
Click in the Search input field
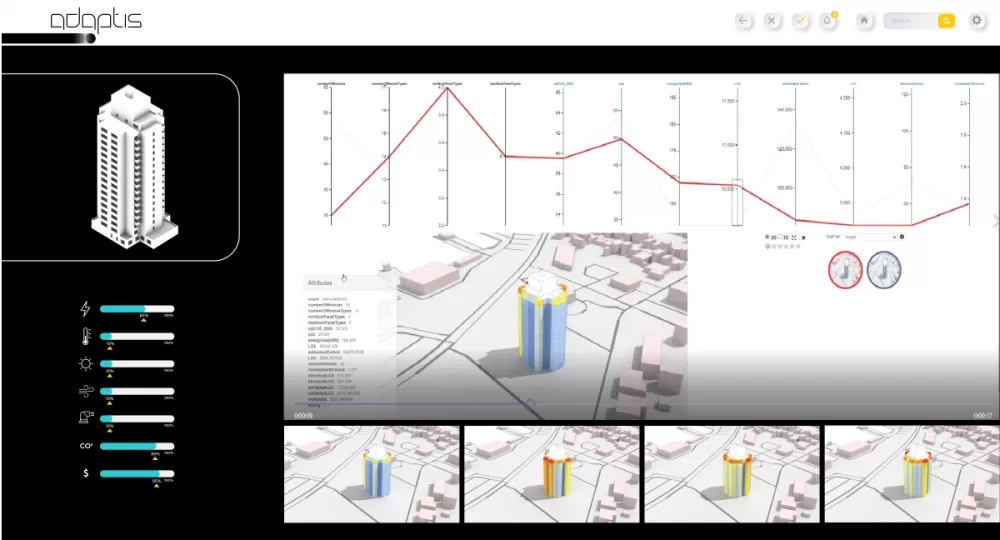click(909, 20)
